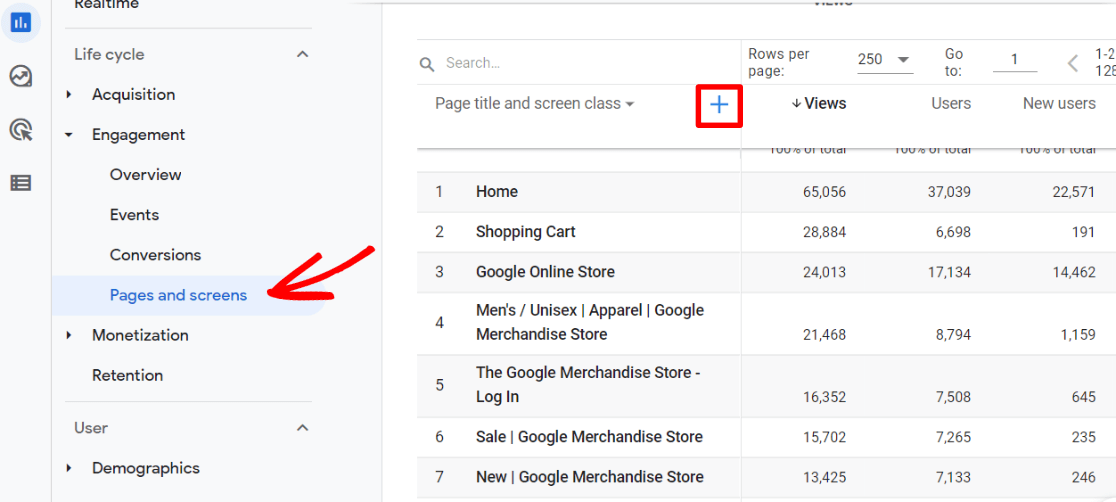Image resolution: width=1116 pixels, height=502 pixels.
Task: Sort table by New users column
Action: [x=1059, y=104]
